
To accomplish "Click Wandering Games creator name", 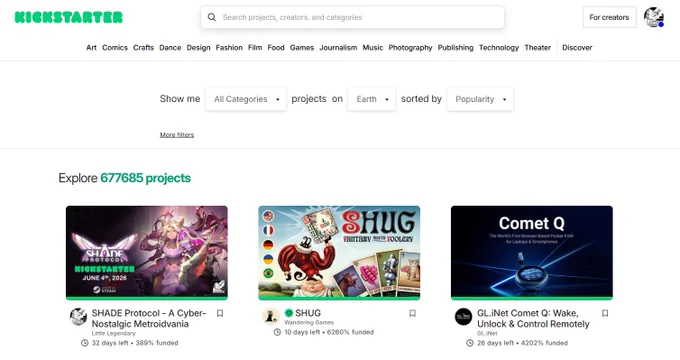I will [309, 323].
